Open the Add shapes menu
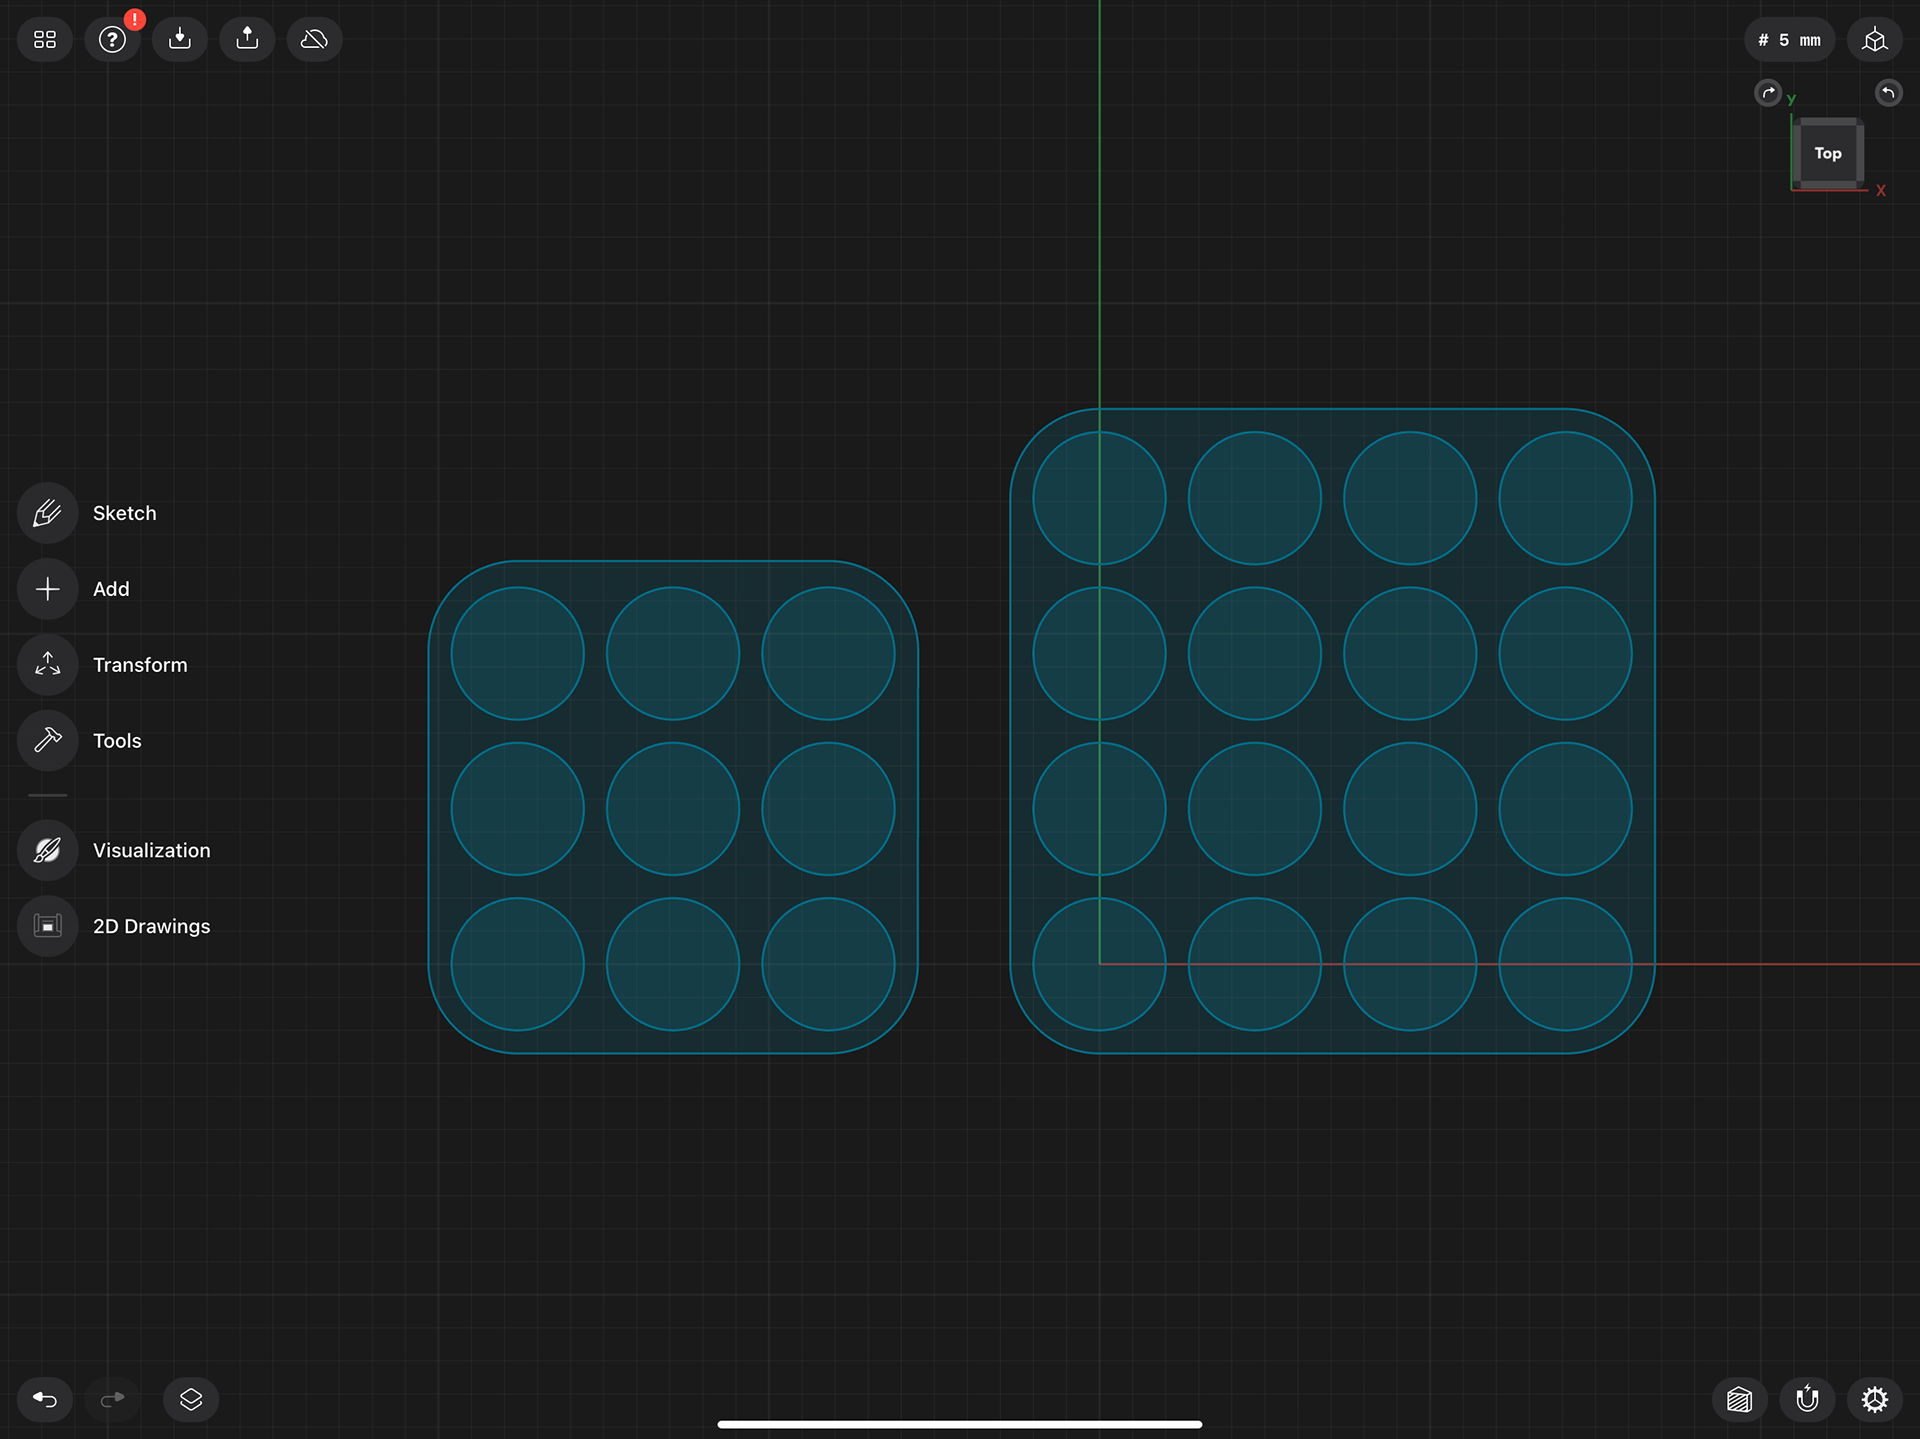This screenshot has height=1439, width=1920. (x=47, y=589)
